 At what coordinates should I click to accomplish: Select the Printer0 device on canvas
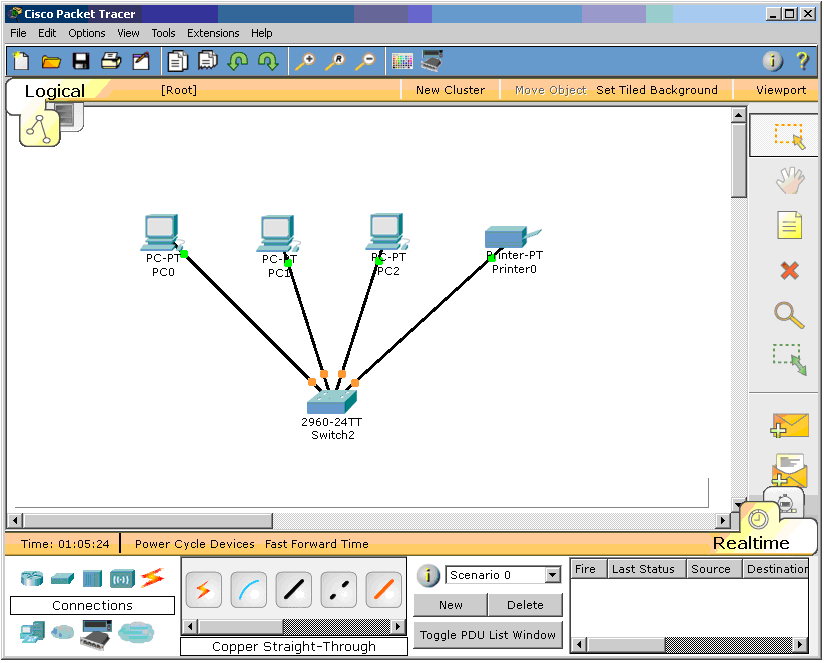(x=512, y=237)
